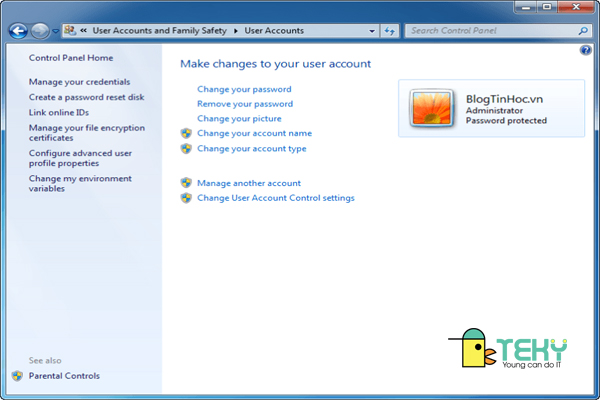Click the BlogTinHoc.vn account flower picture

(x=432, y=108)
